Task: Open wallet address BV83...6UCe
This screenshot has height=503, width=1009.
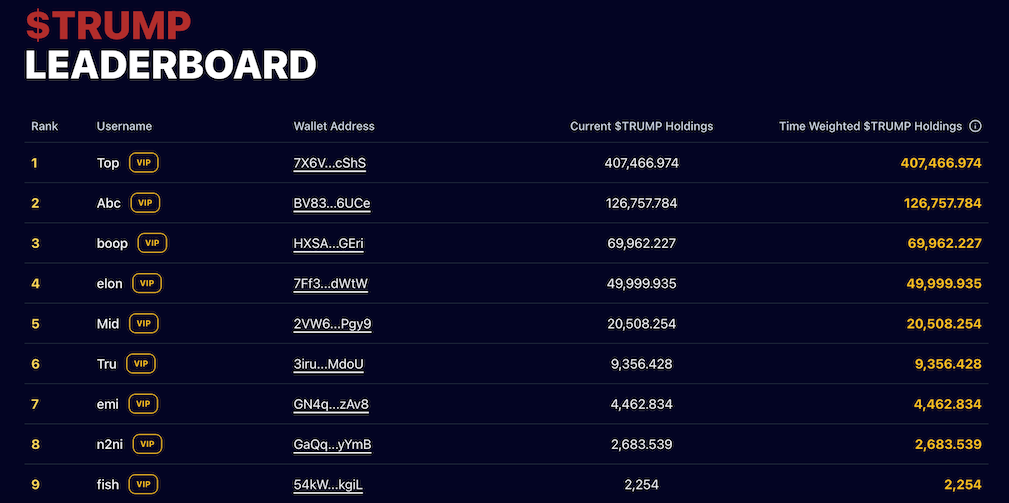Action: pyautogui.click(x=332, y=203)
